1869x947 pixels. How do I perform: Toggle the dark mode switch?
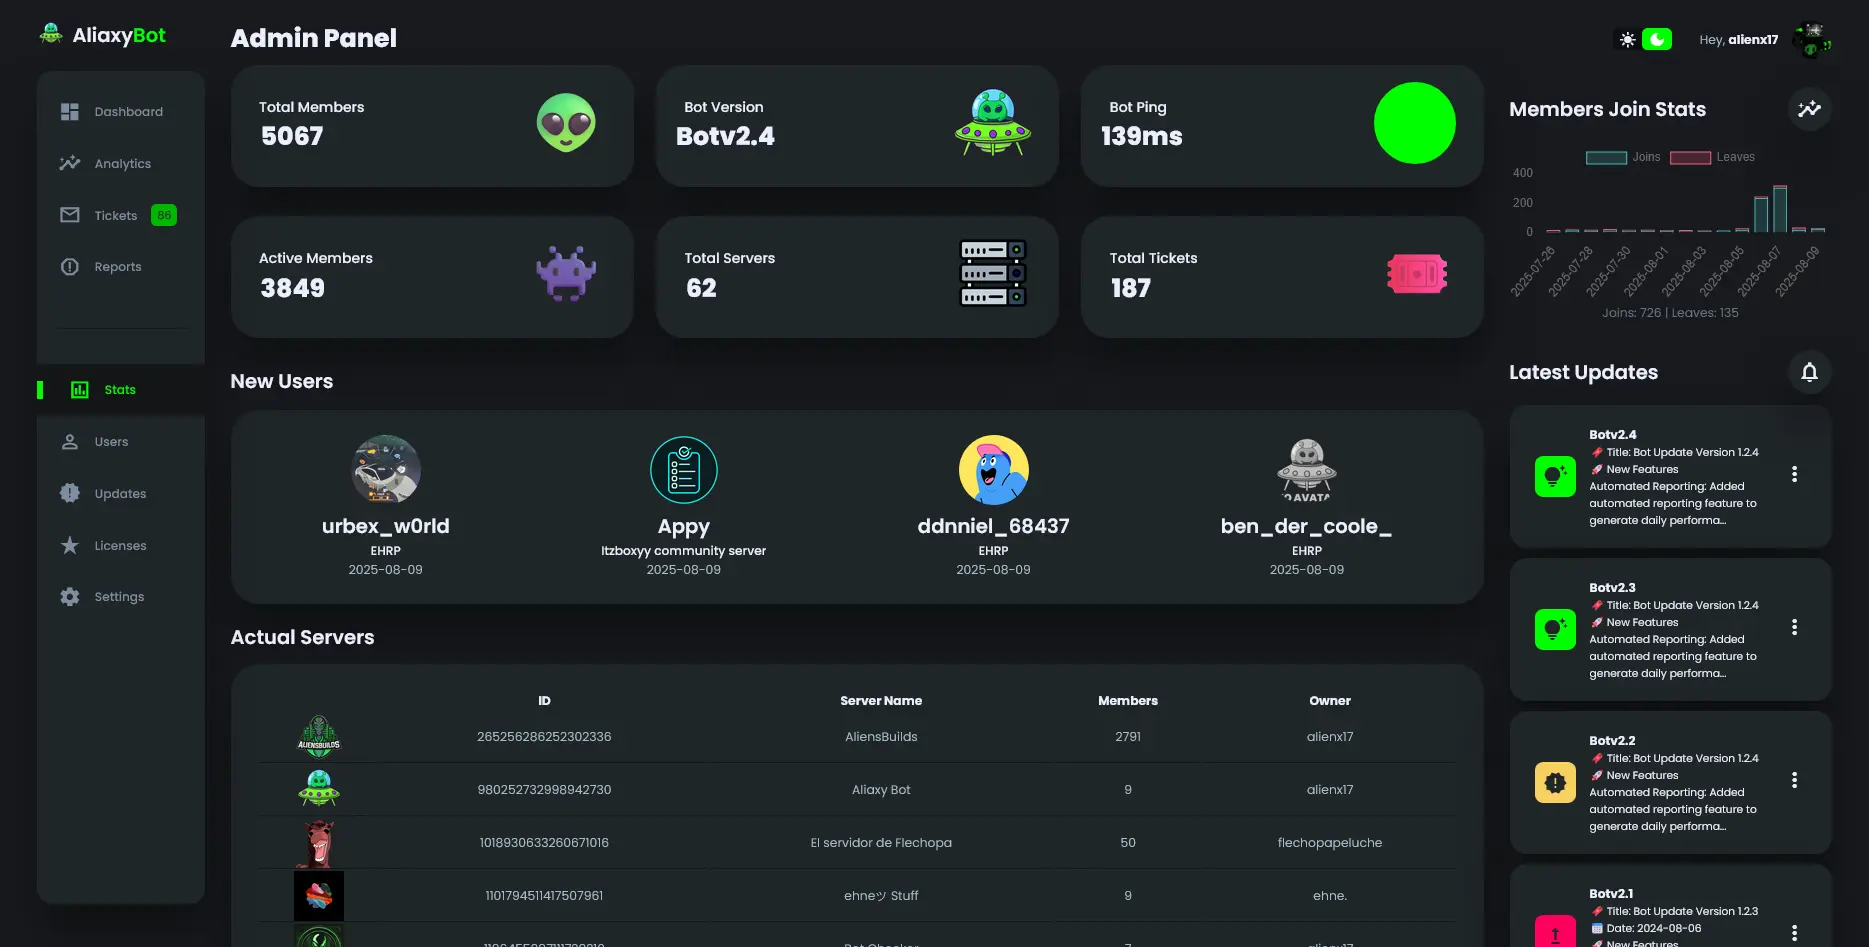click(1656, 39)
